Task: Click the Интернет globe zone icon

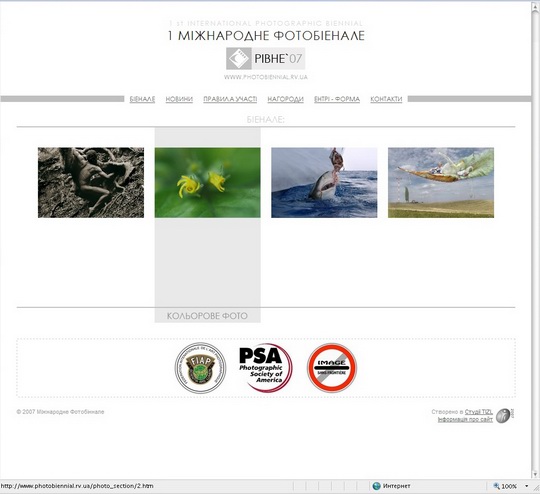Action: 377,486
